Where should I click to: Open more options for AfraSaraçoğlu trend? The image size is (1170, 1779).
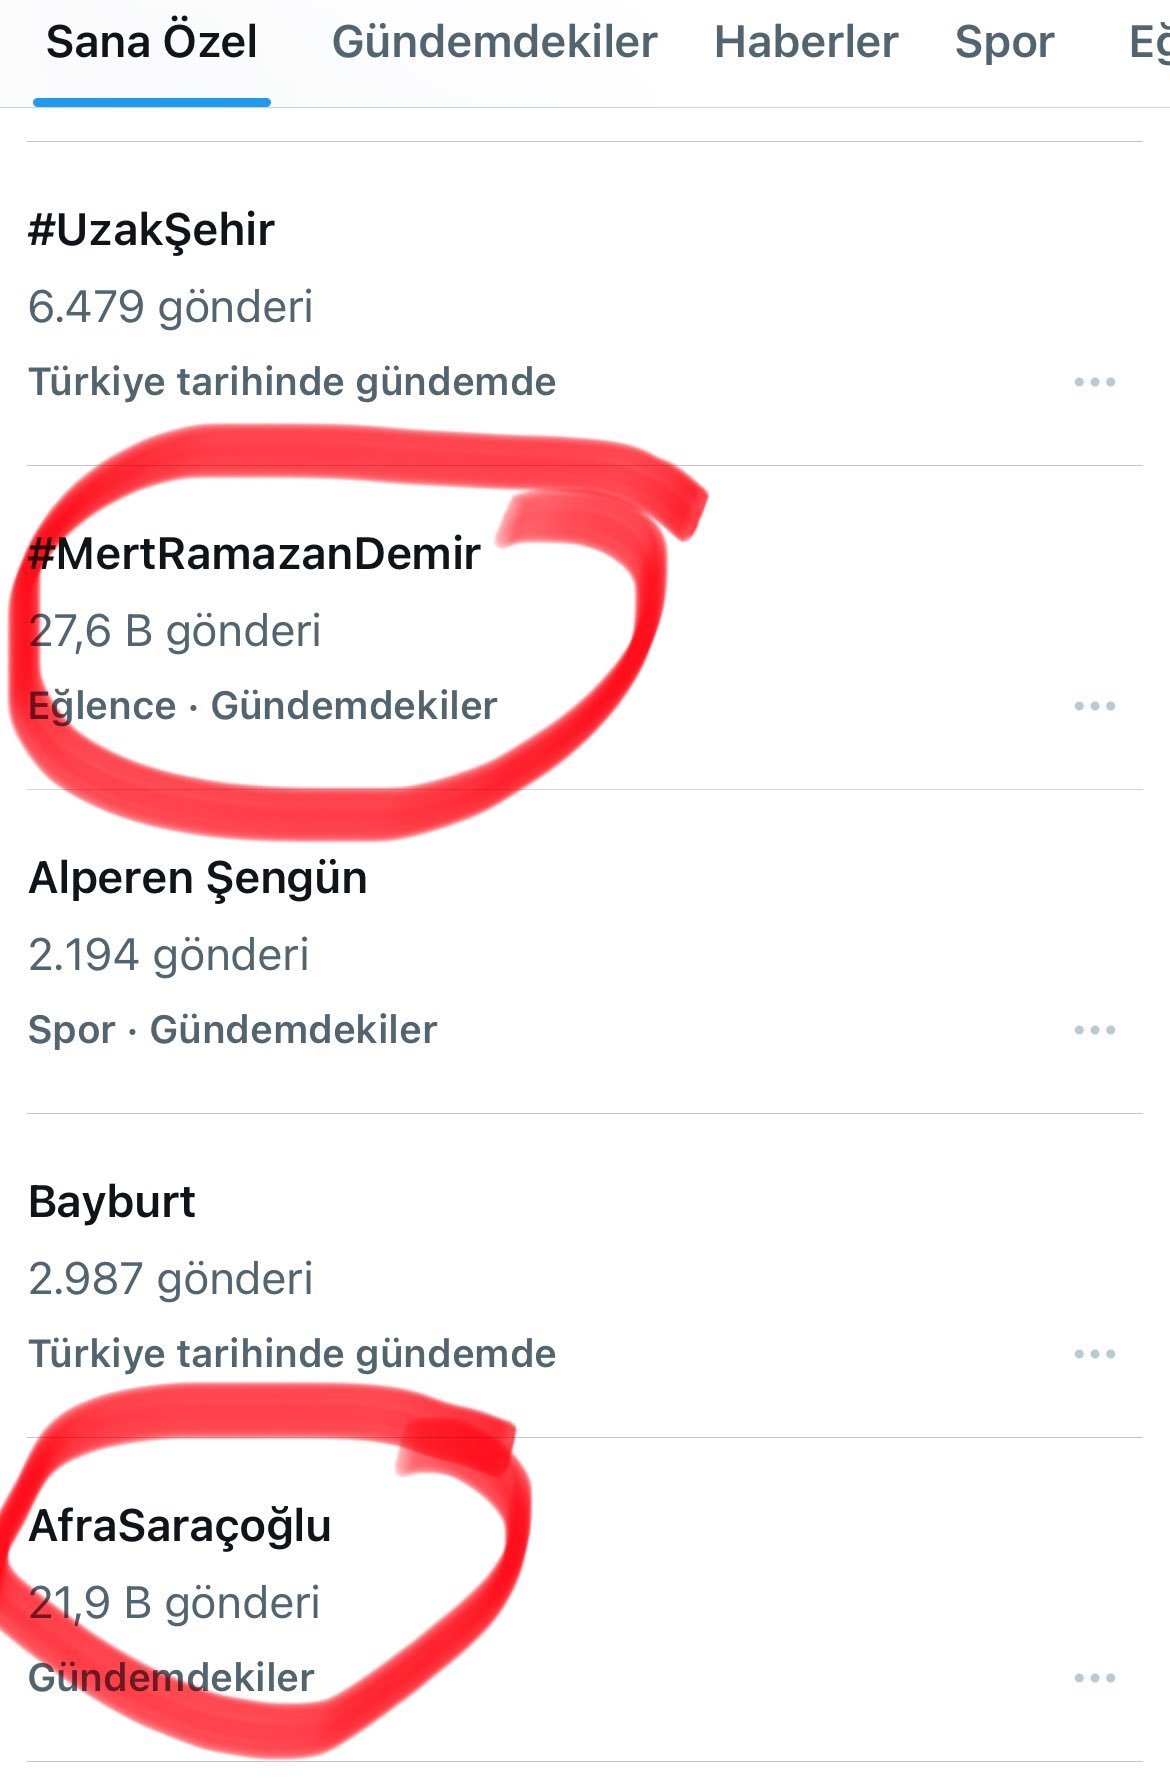click(1094, 1678)
